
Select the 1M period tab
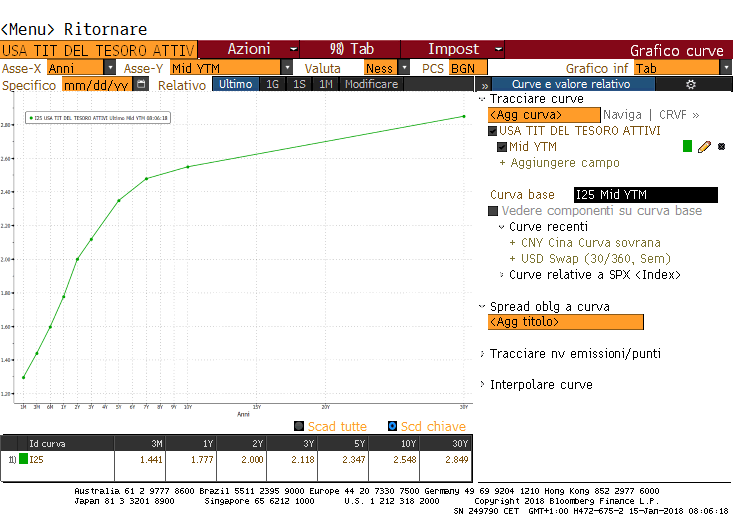tap(326, 84)
